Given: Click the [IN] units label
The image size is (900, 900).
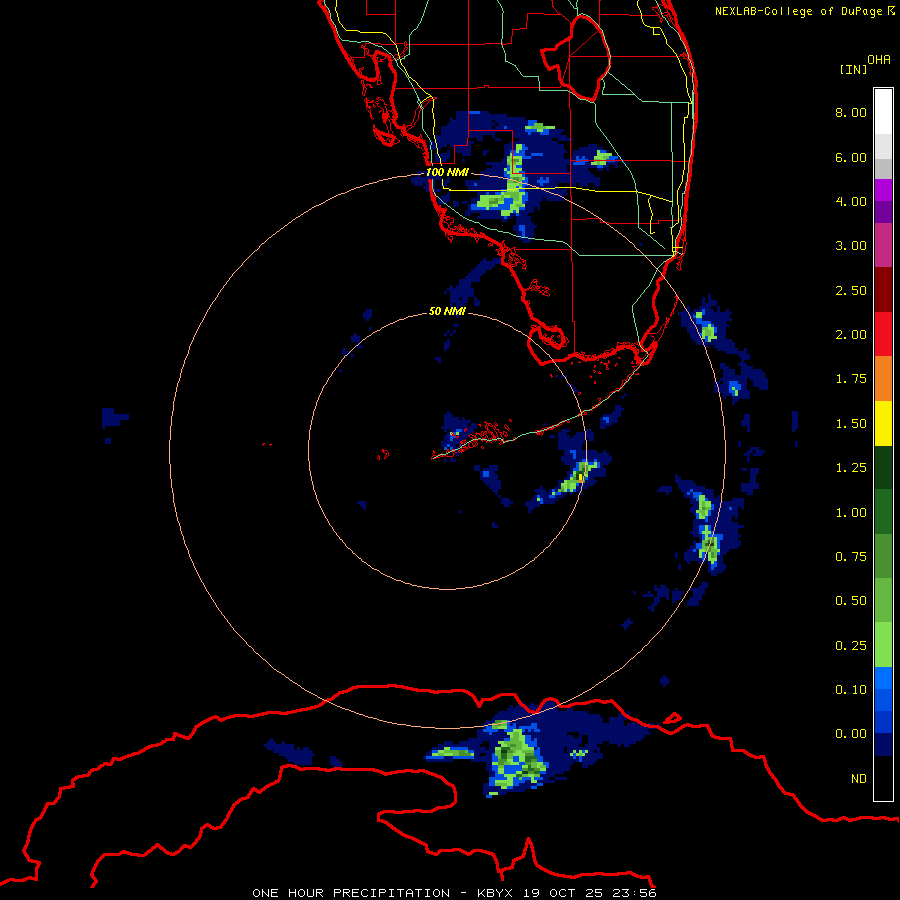Looking at the screenshot, I should click(853, 69).
